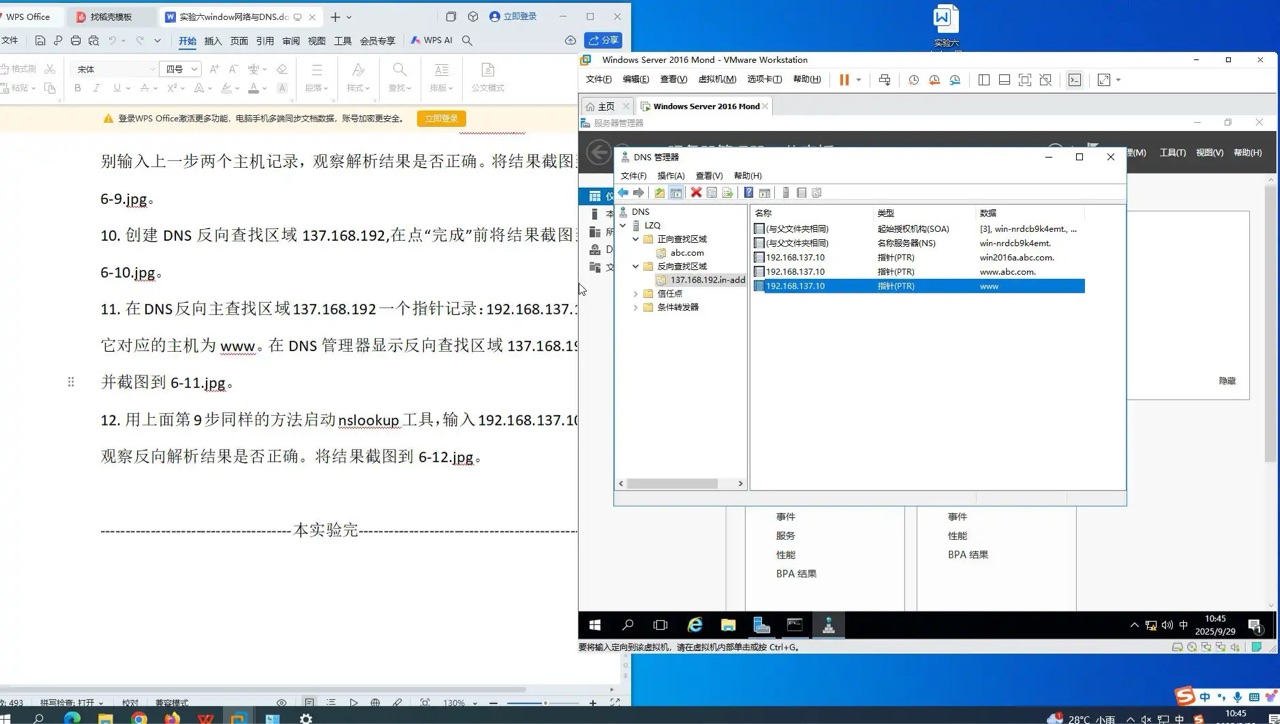The width and height of the screenshot is (1280, 724).
Task: Click the WPS highlight color button
Action: coord(226,88)
